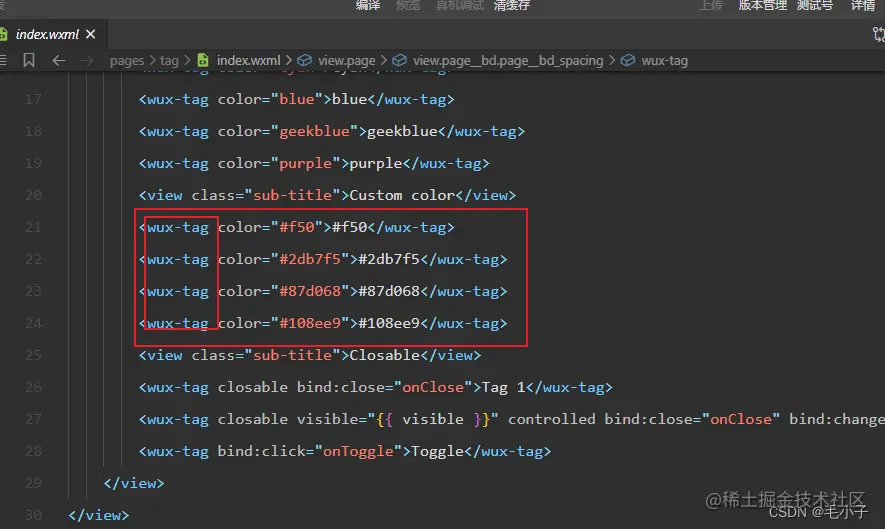Click the 真机调试 remote debug button
The image size is (885, 529).
(459, 5)
